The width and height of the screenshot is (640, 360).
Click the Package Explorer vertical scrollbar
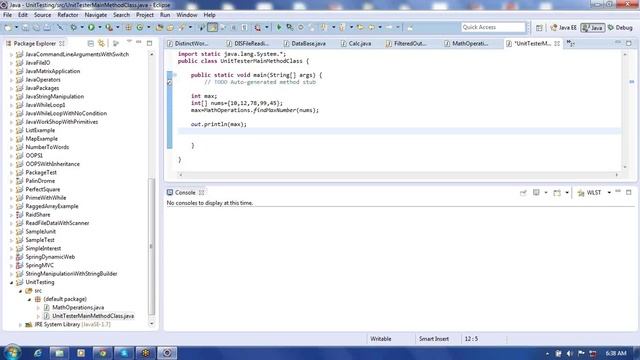pos(151,247)
